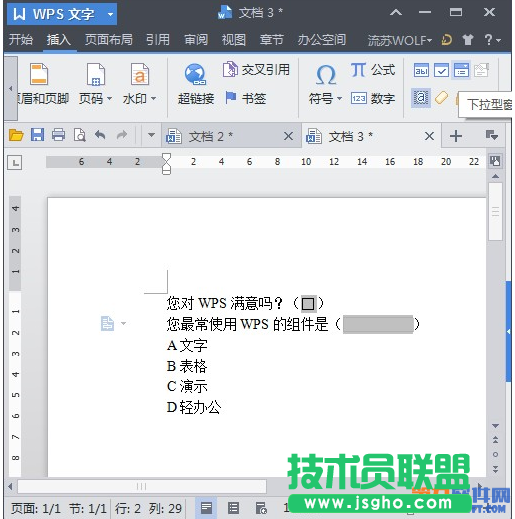This screenshot has width=515, height=519.
Task: Click the form field options icon
Action: [x=481, y=70]
